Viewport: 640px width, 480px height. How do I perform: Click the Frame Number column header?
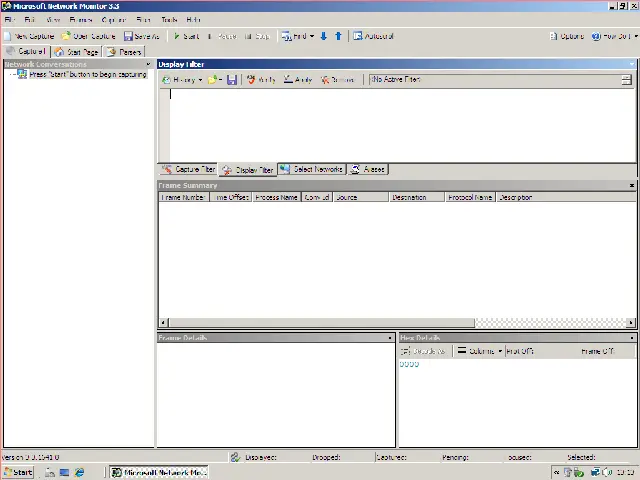pos(184,197)
